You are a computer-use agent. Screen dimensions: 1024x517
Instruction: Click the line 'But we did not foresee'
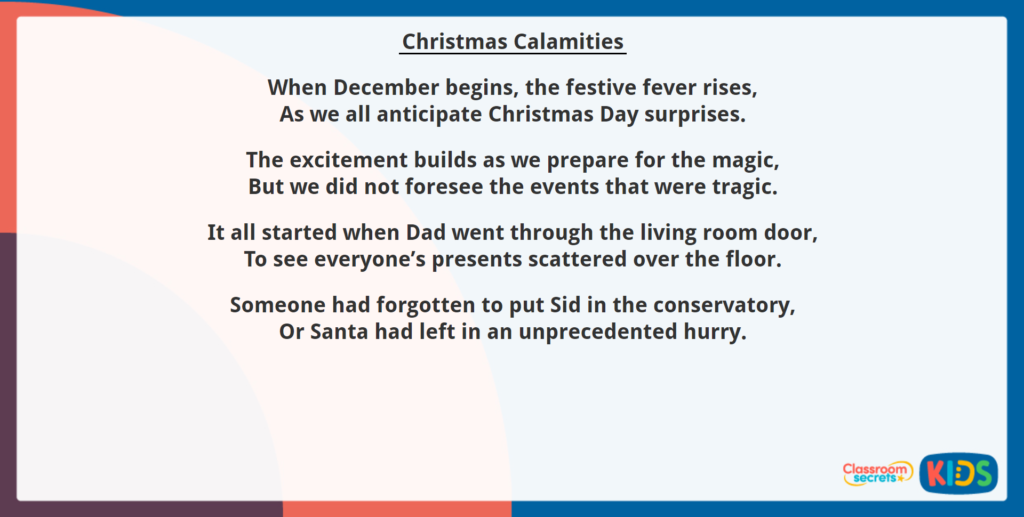(512, 186)
